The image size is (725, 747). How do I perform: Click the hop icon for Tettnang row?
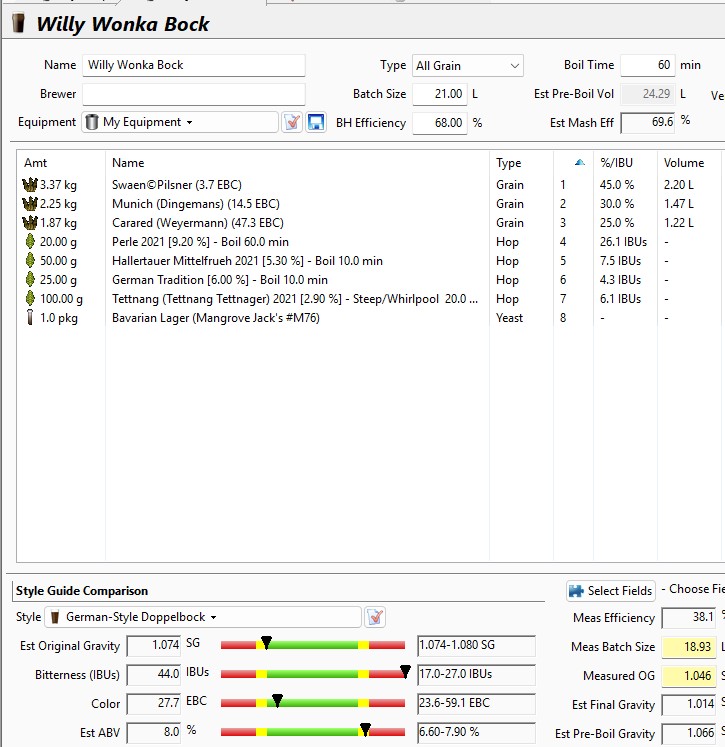29,299
